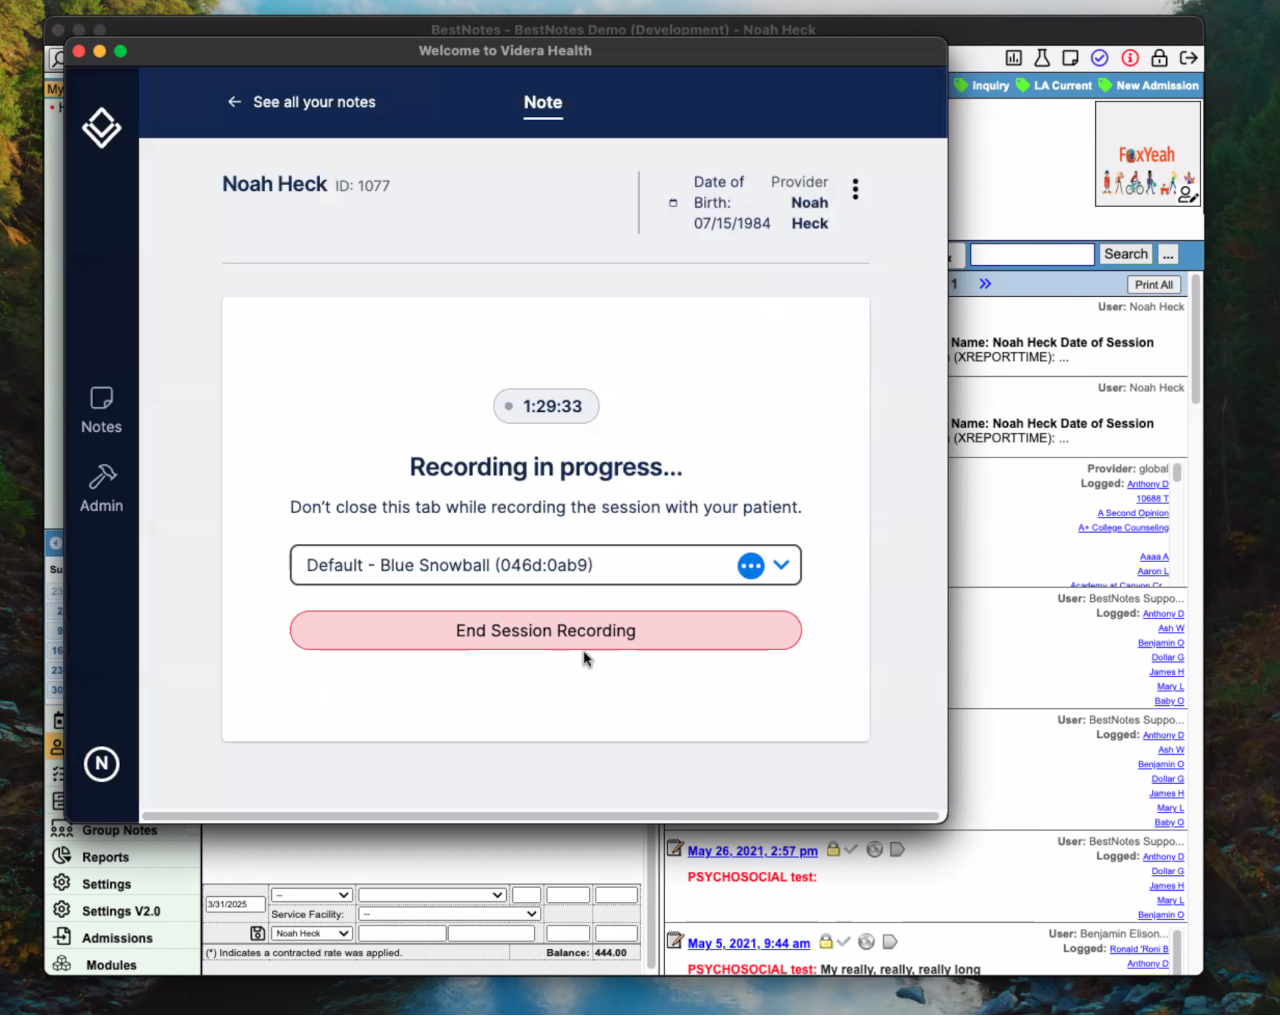Click the lock icon on May 5, 2021 note
Image resolution: width=1280 pixels, height=1016 pixels.
click(x=826, y=941)
